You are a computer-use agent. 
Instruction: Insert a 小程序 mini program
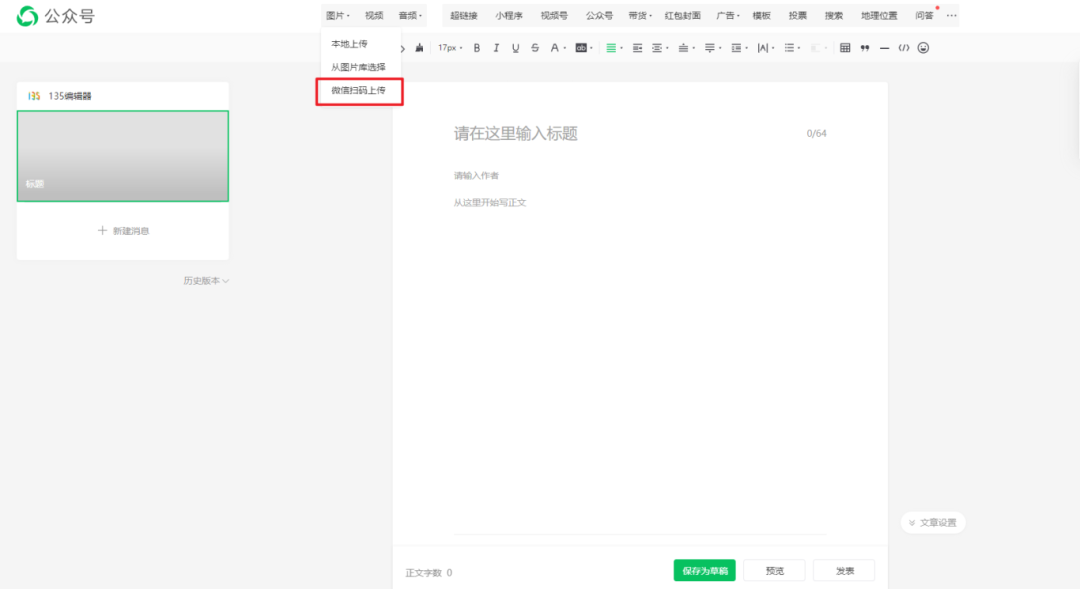point(509,16)
